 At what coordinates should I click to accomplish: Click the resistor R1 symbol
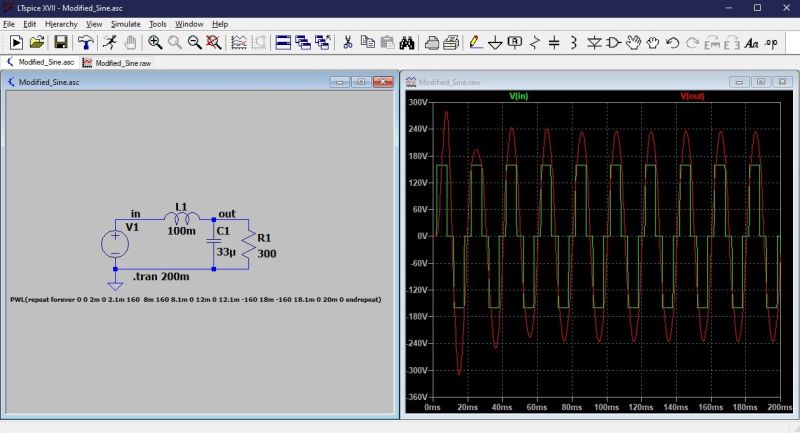(248, 243)
